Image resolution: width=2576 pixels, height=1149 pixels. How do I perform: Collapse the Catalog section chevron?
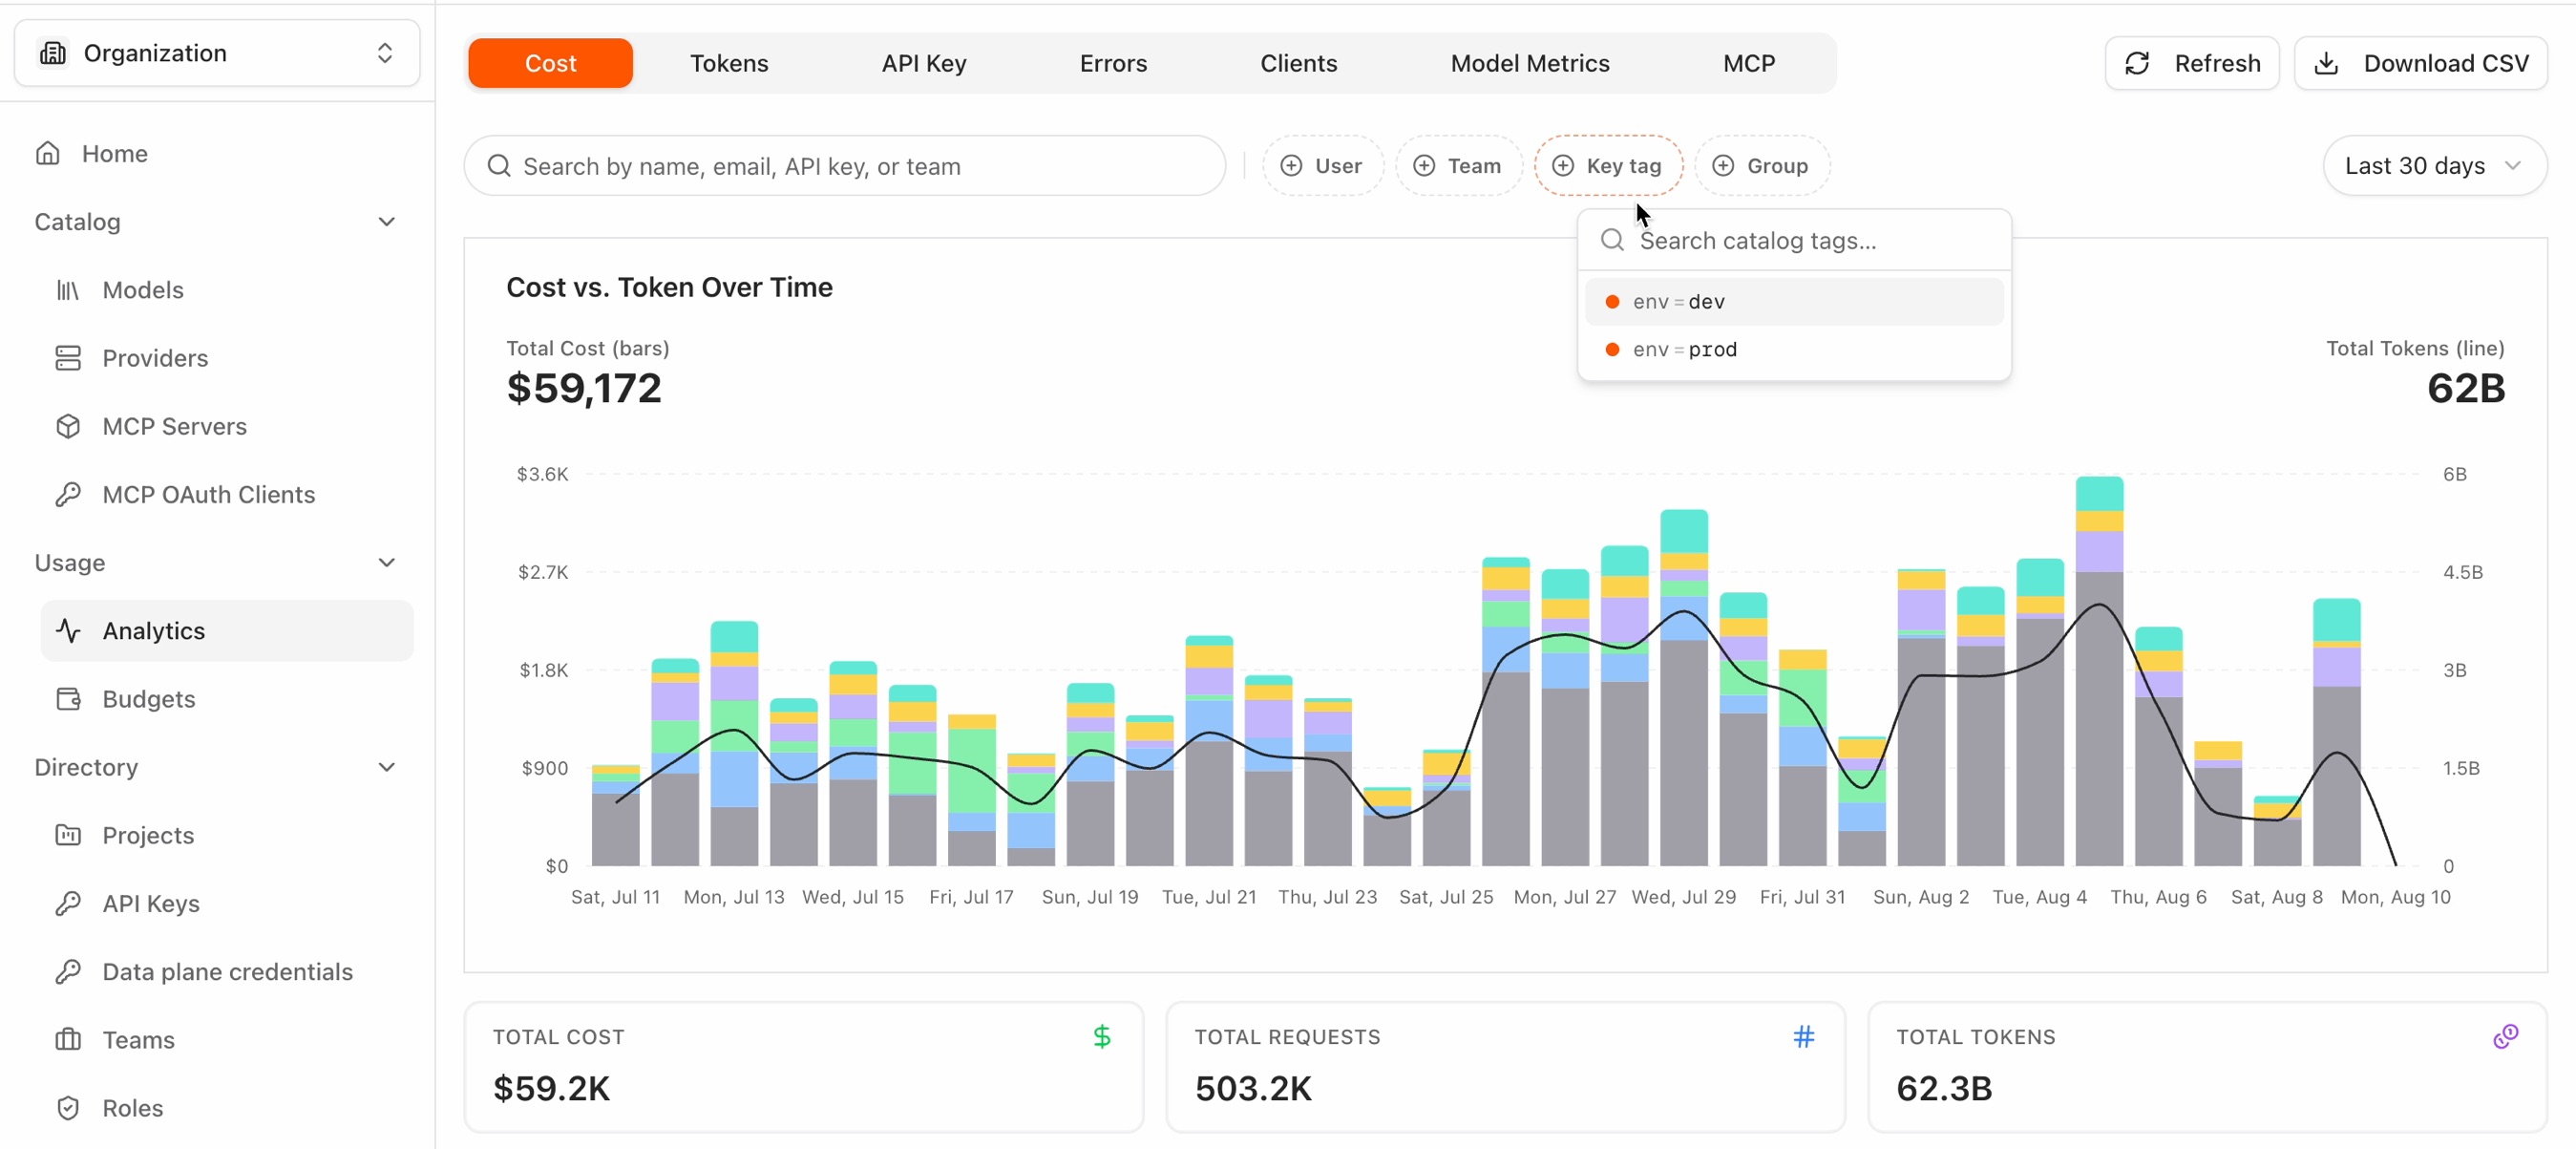point(386,222)
